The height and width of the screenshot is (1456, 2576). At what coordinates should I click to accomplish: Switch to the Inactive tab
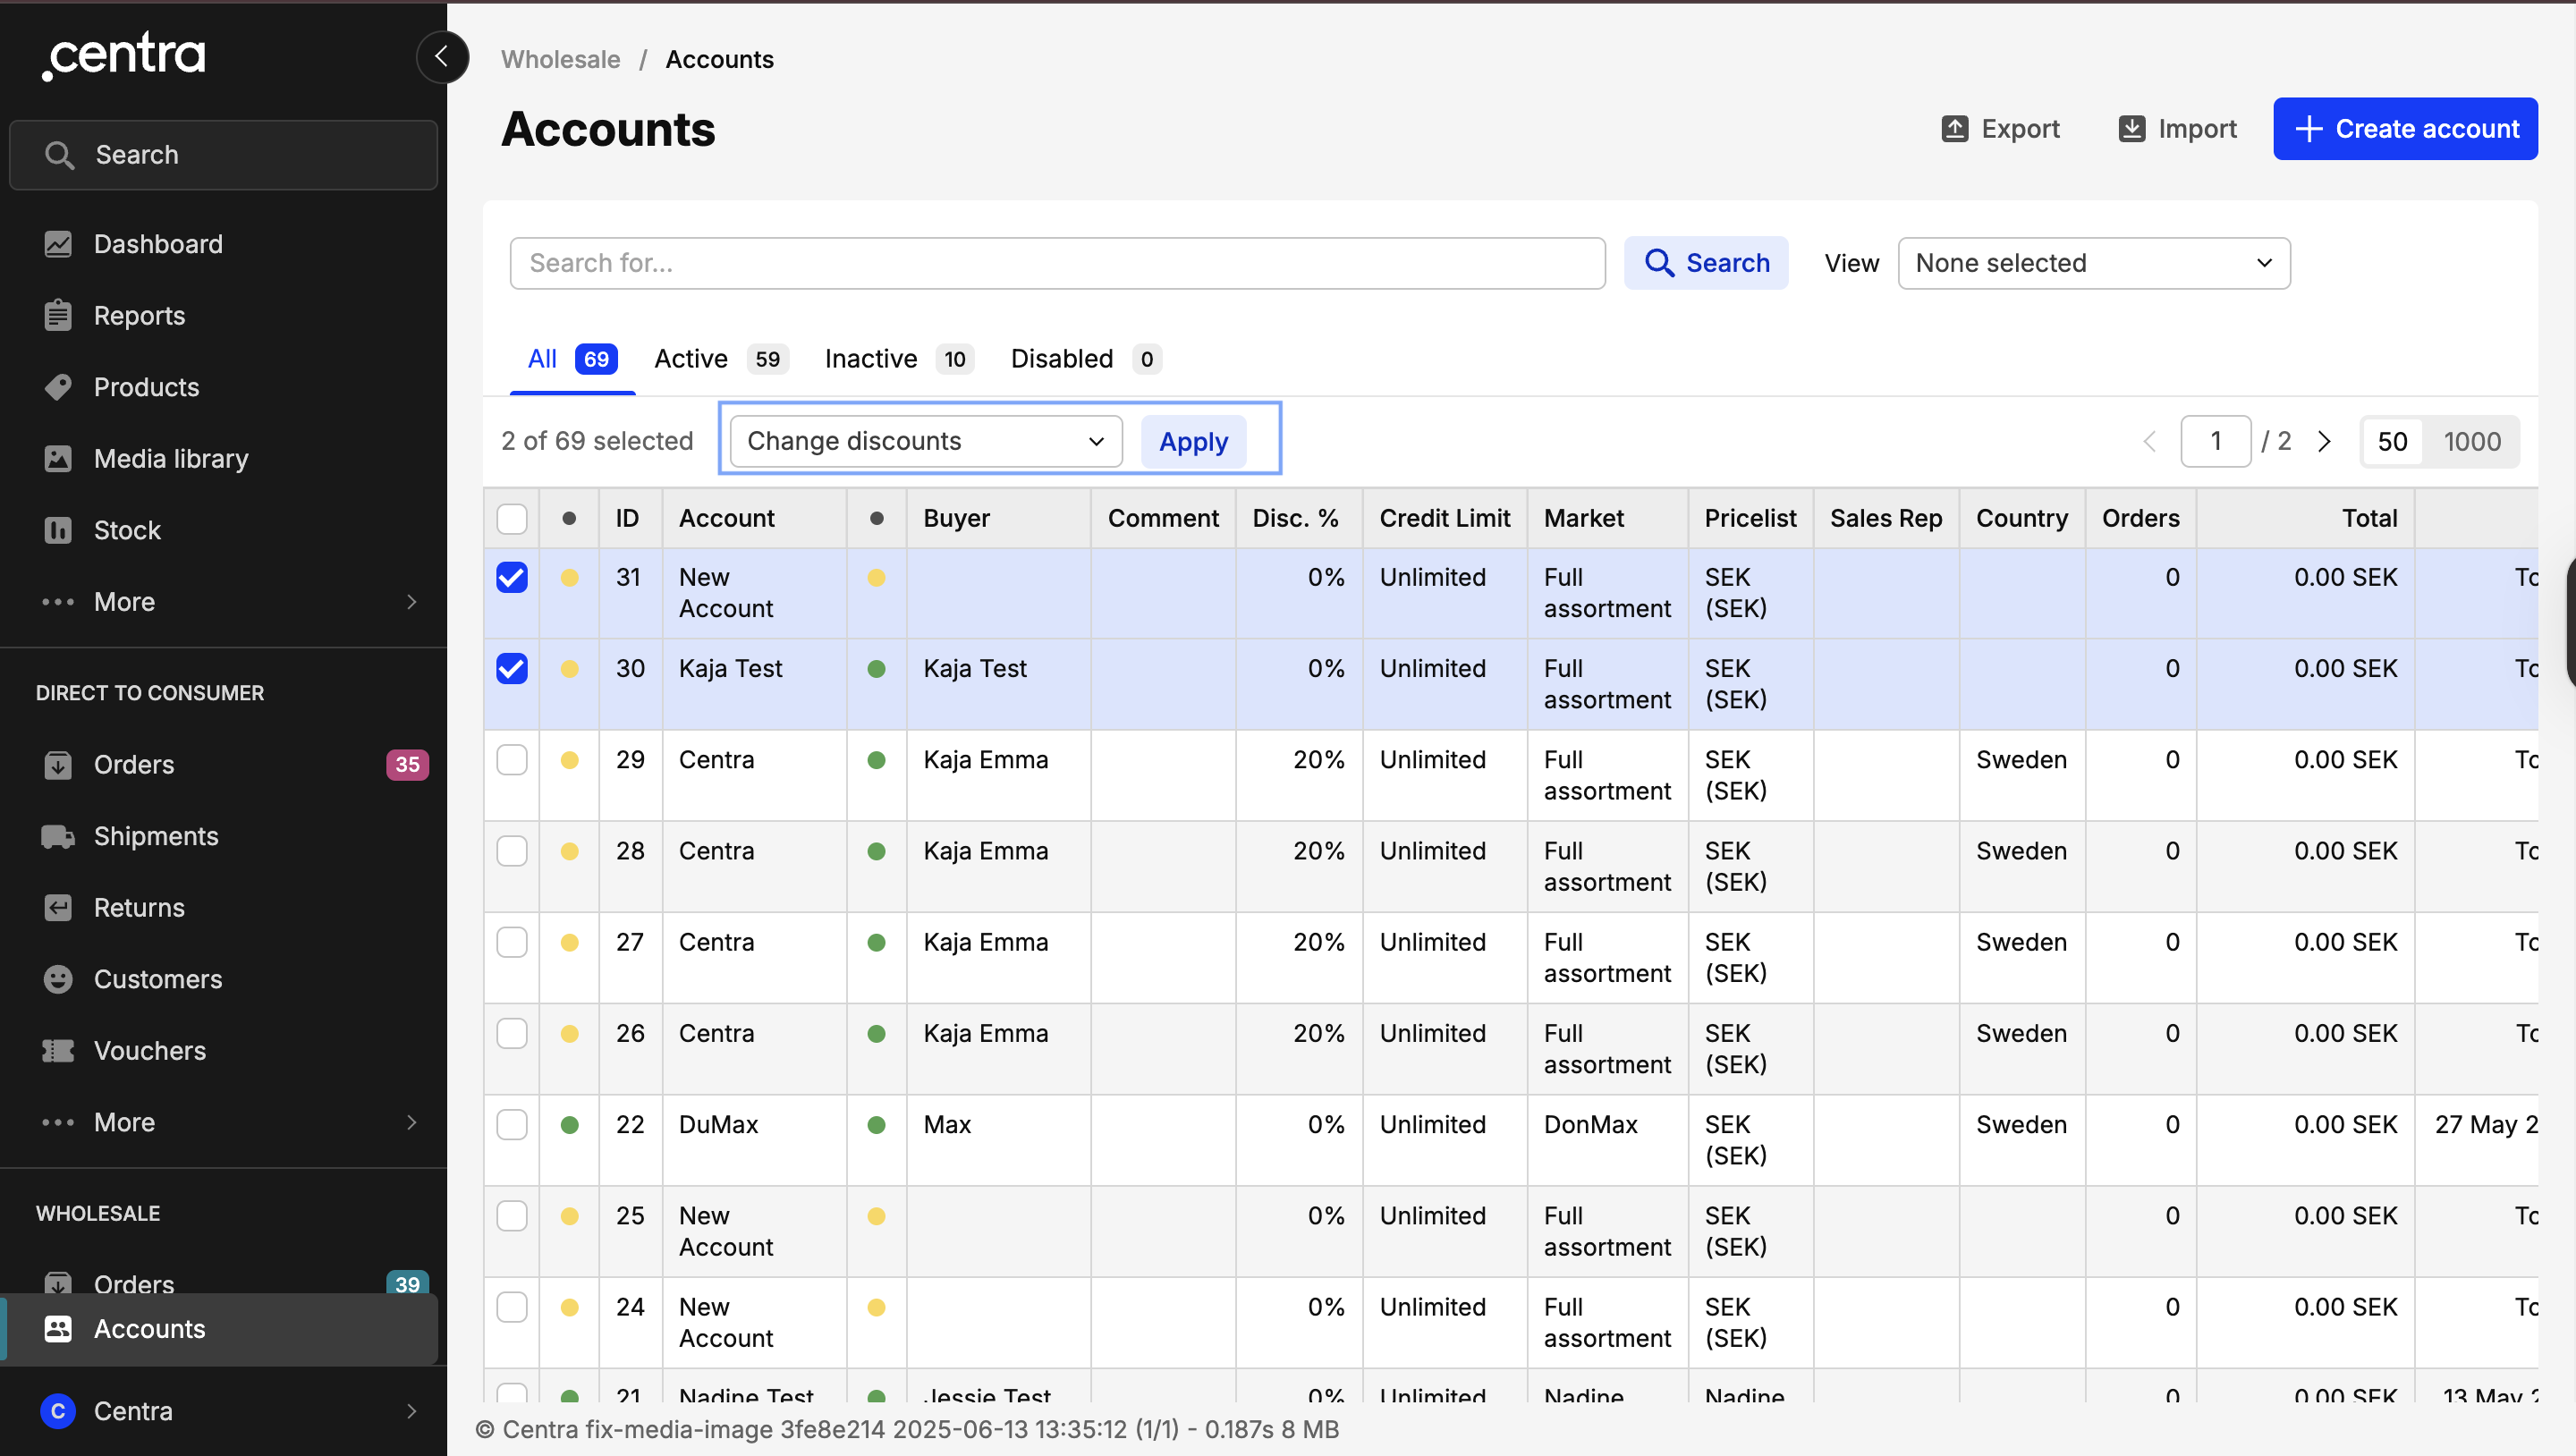click(898, 359)
